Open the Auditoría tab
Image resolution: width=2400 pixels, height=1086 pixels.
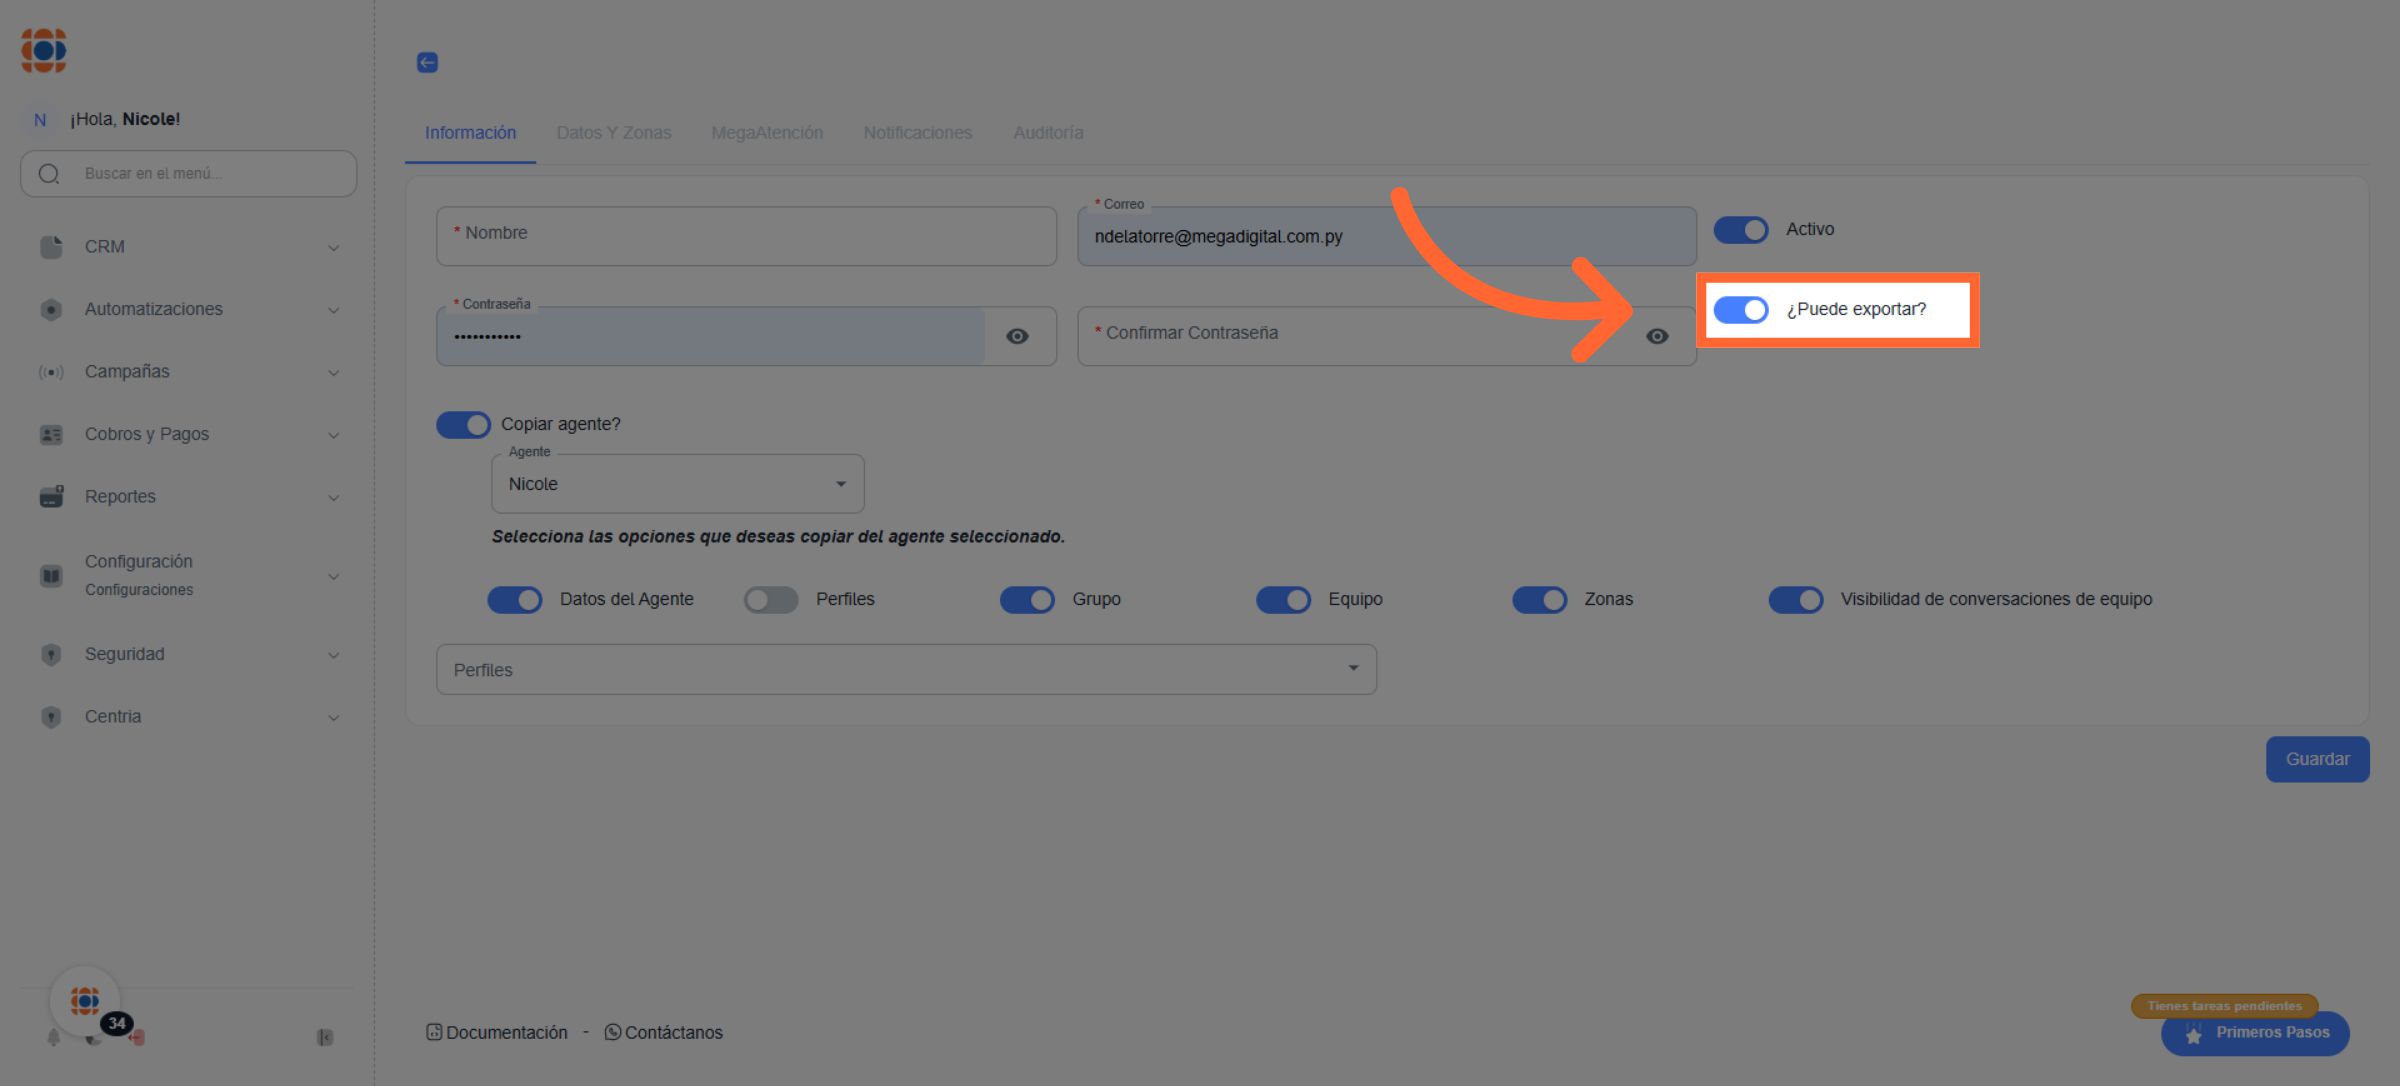(1048, 133)
